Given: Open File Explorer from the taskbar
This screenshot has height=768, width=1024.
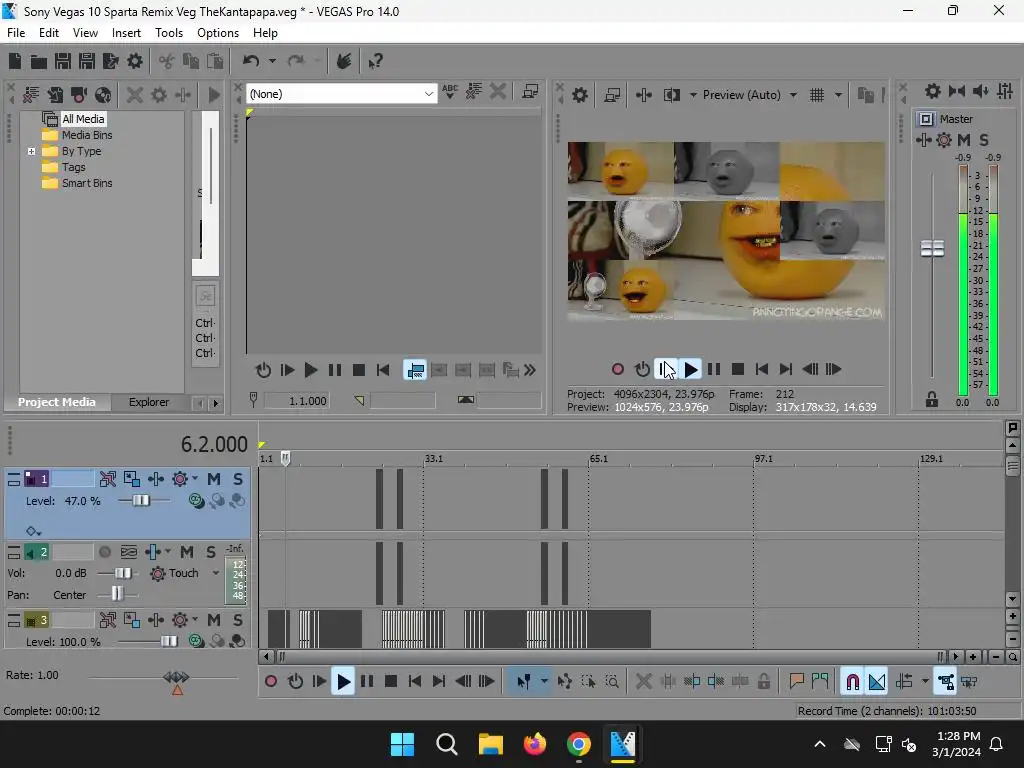Looking at the screenshot, I should pos(490,744).
